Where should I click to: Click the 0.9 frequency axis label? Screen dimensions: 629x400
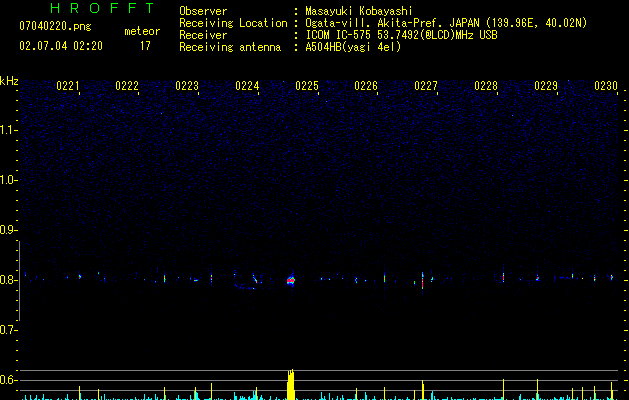(9, 230)
